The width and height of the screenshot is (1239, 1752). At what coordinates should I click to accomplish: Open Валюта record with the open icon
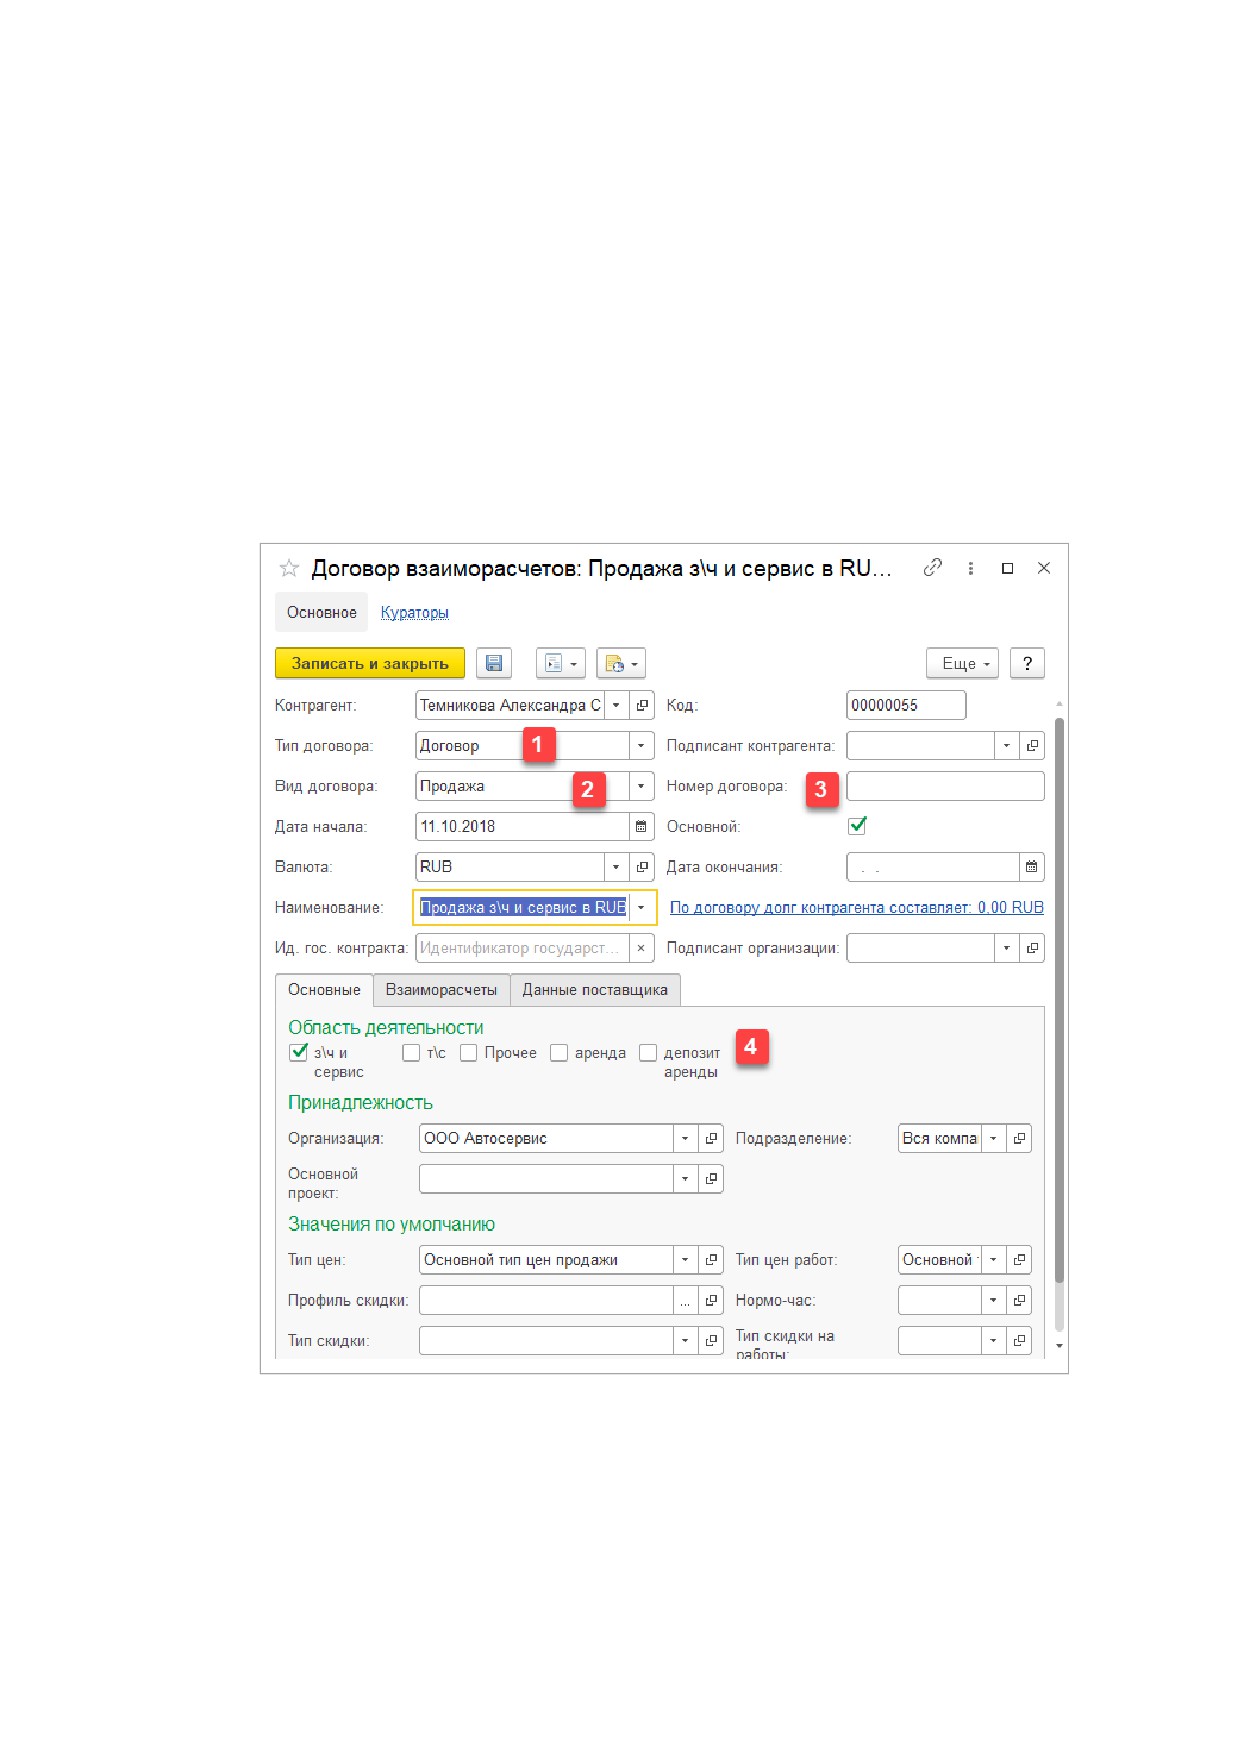[642, 867]
